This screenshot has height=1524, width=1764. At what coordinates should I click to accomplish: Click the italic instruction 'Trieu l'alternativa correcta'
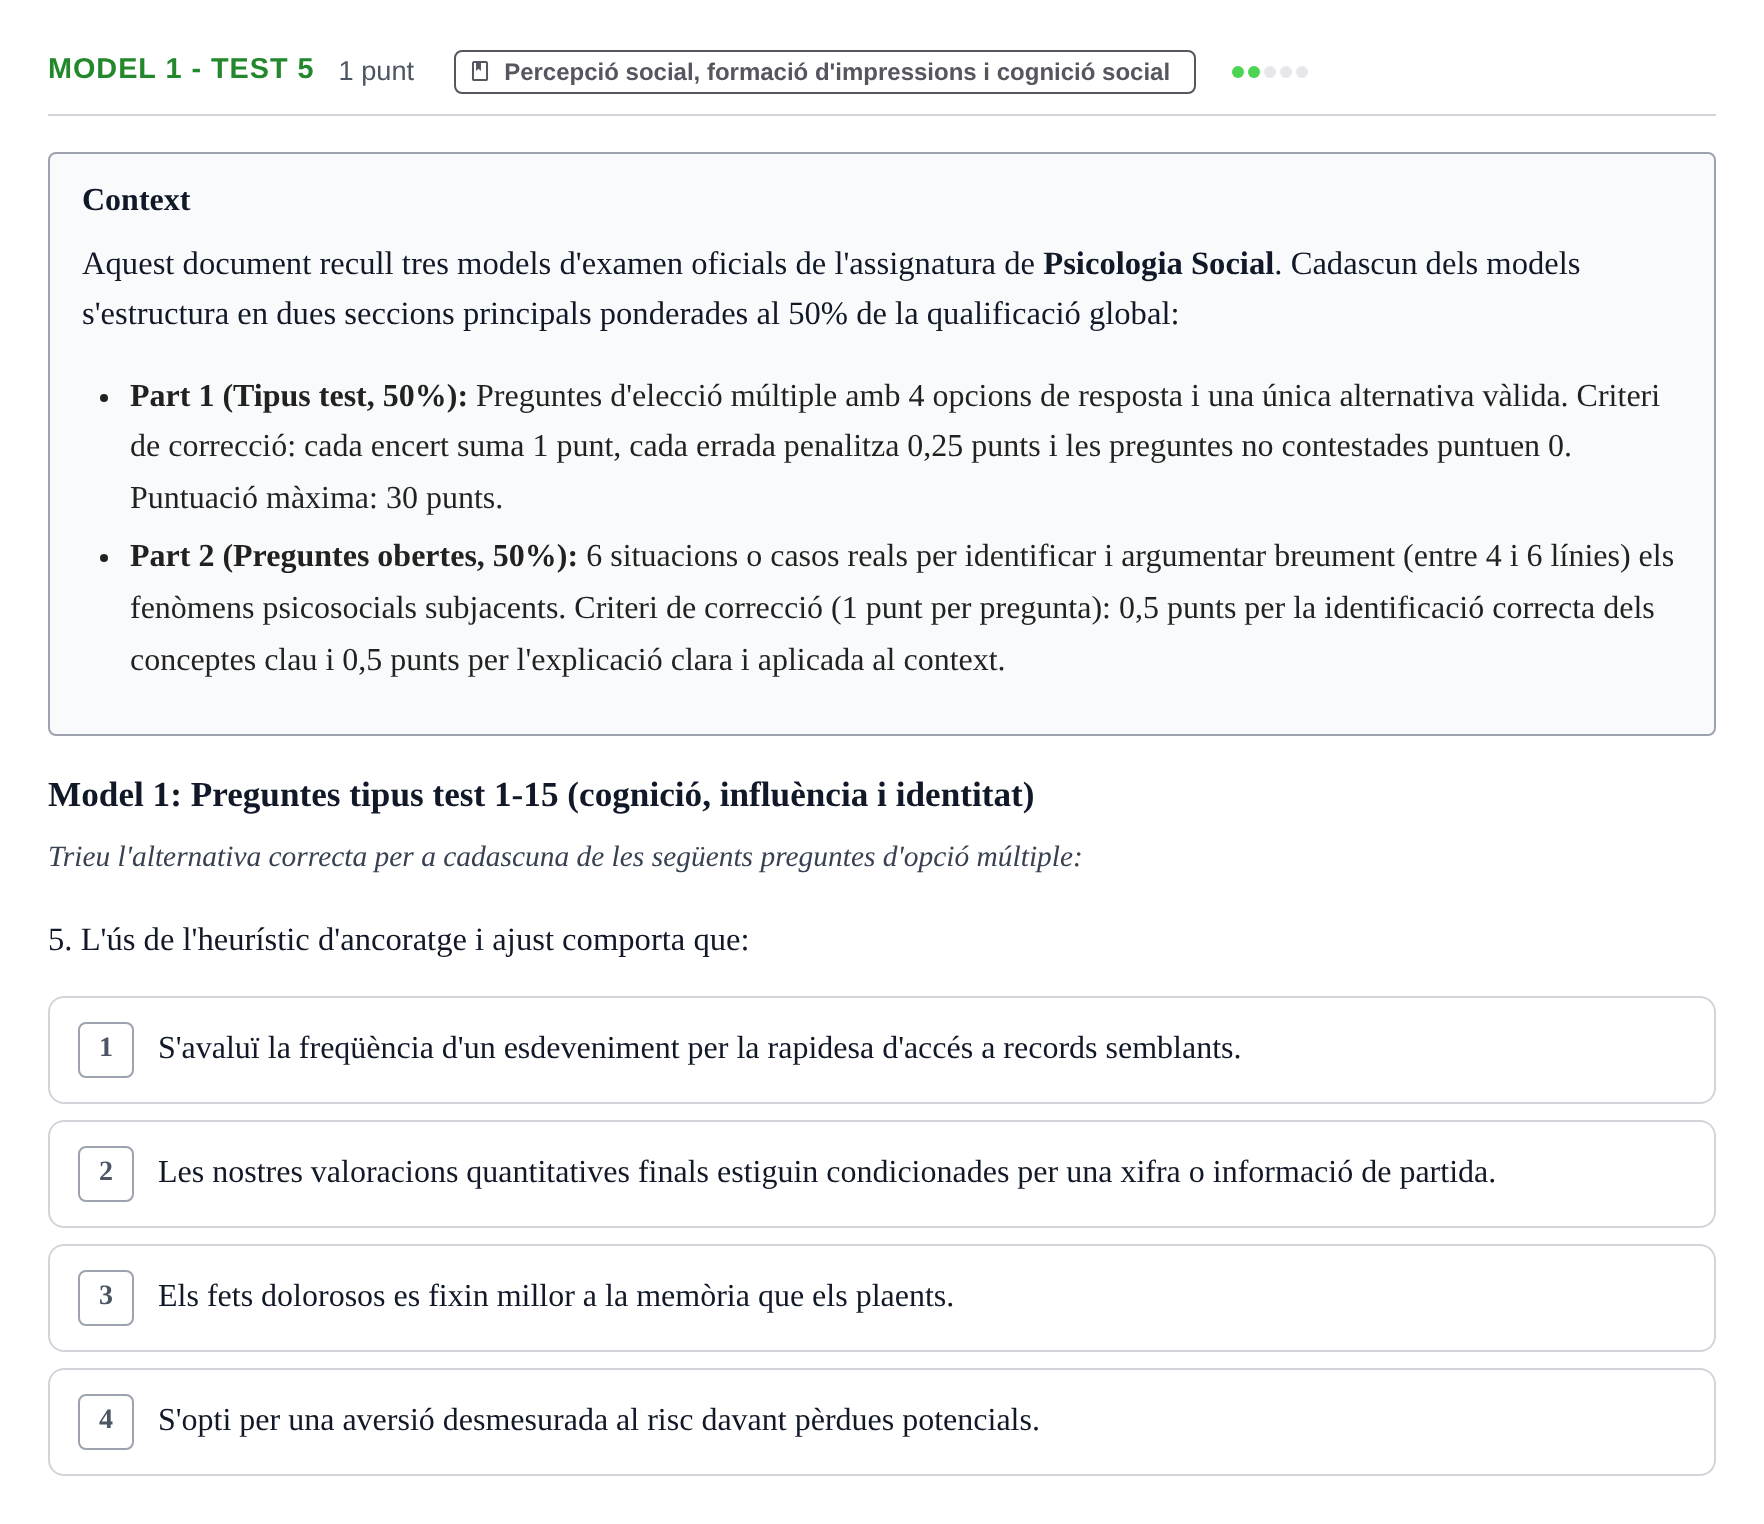point(565,857)
